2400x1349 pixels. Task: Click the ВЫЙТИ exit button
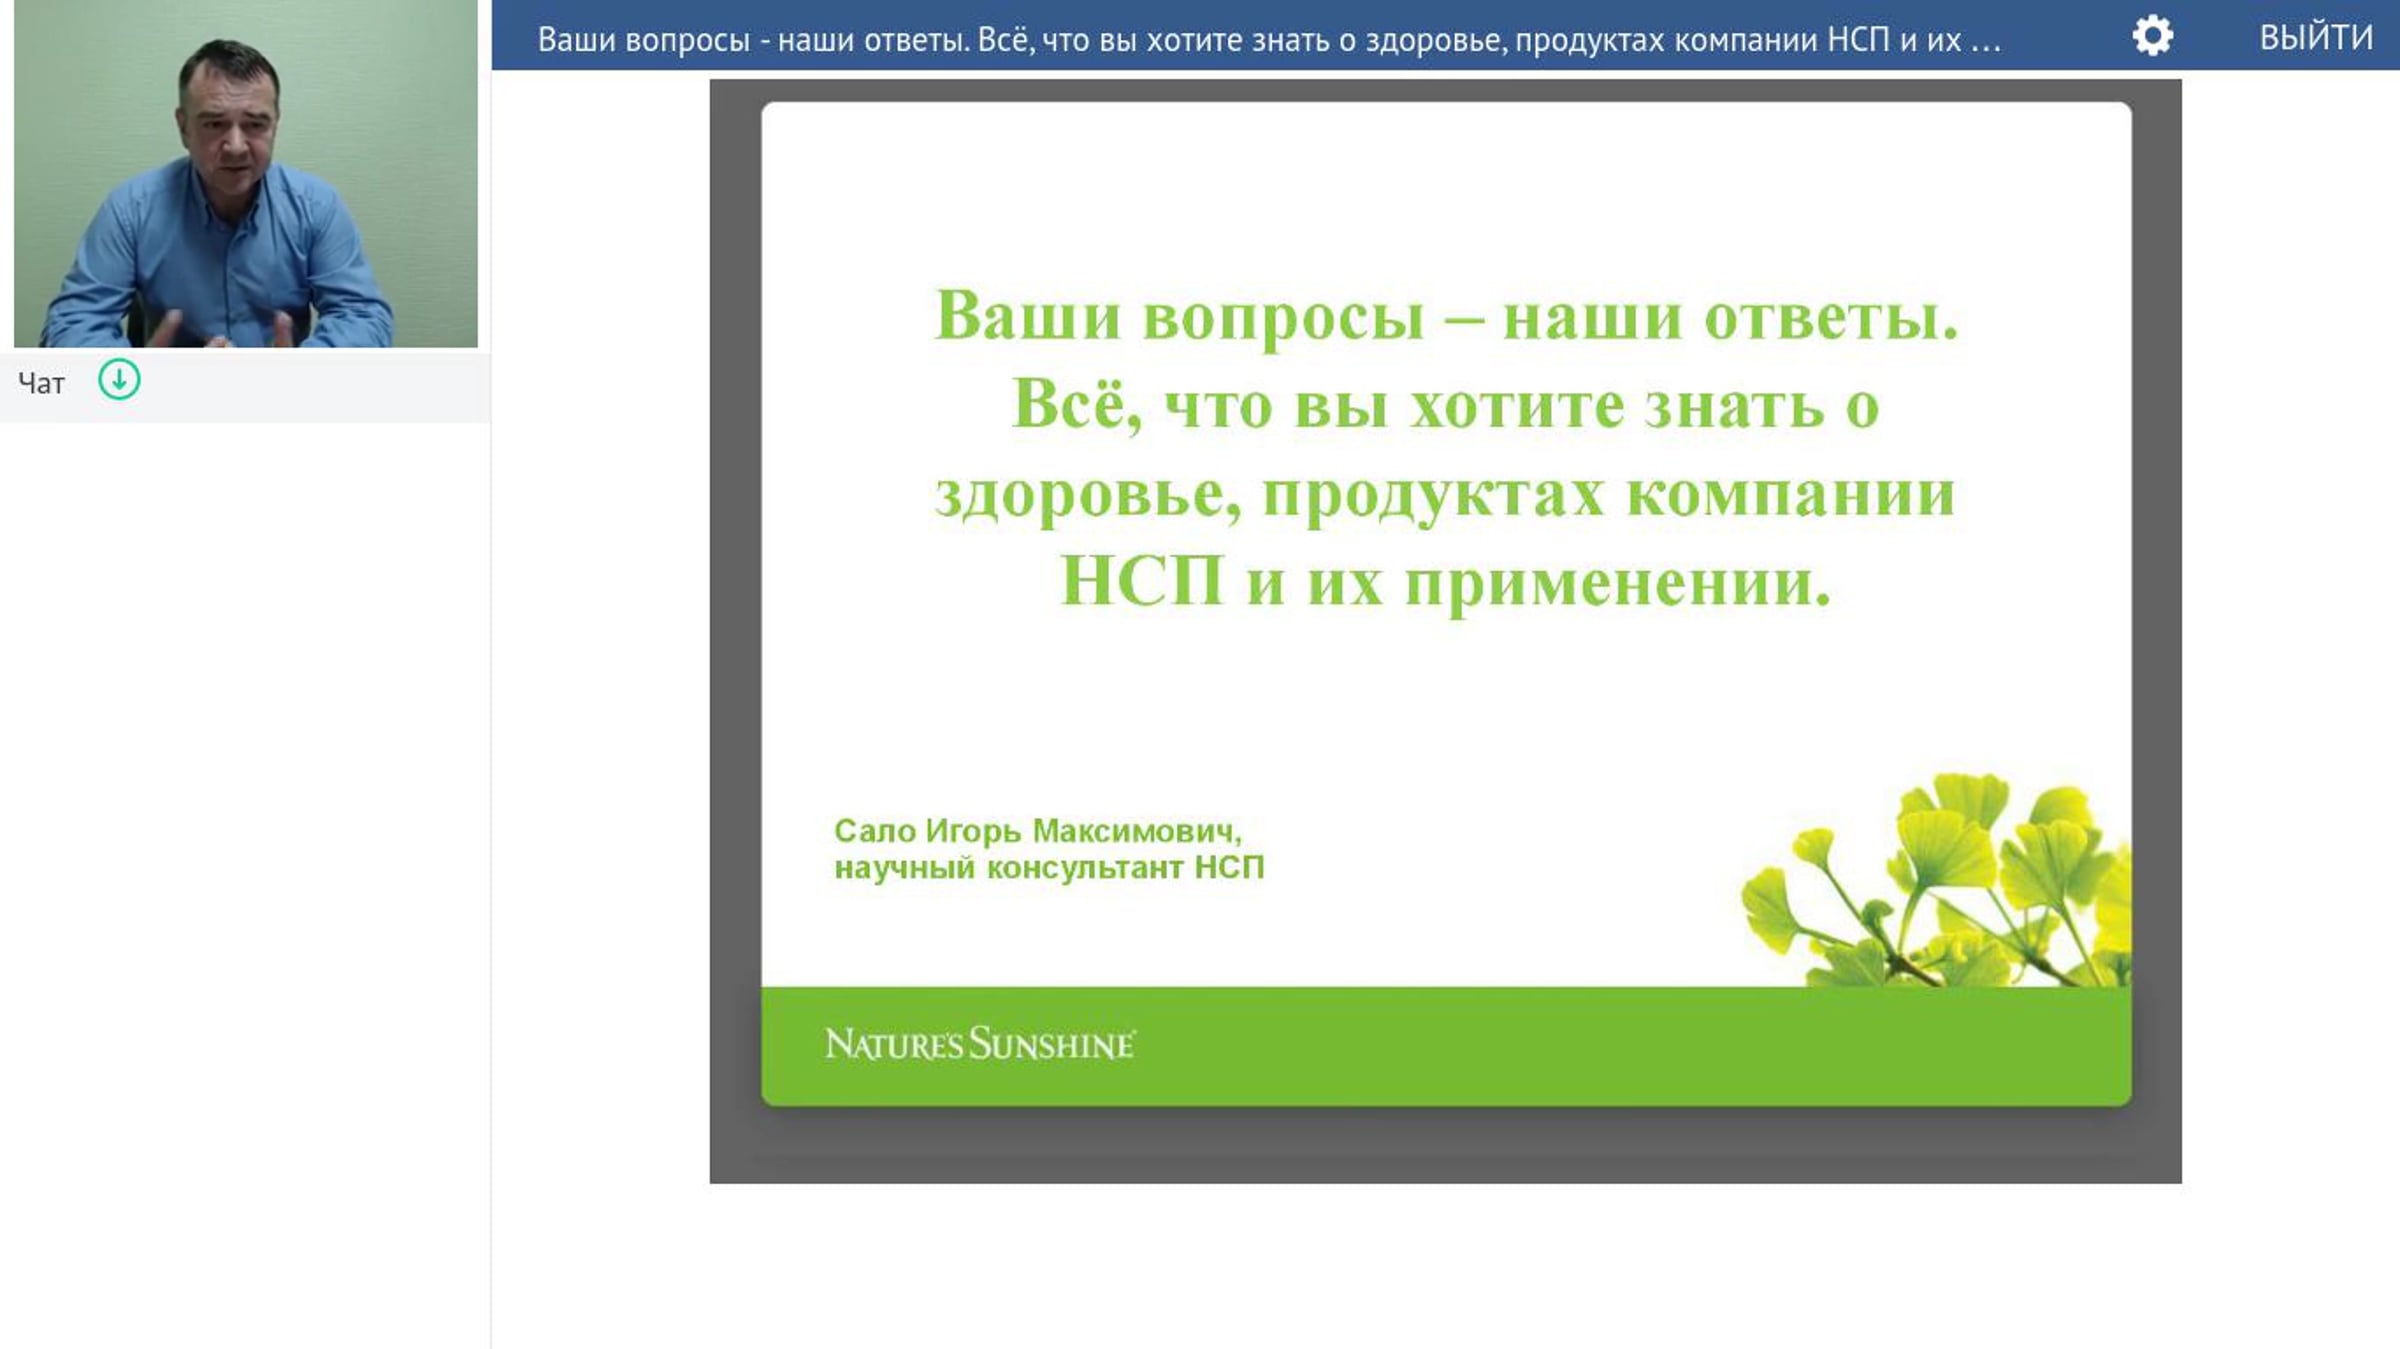click(2316, 37)
